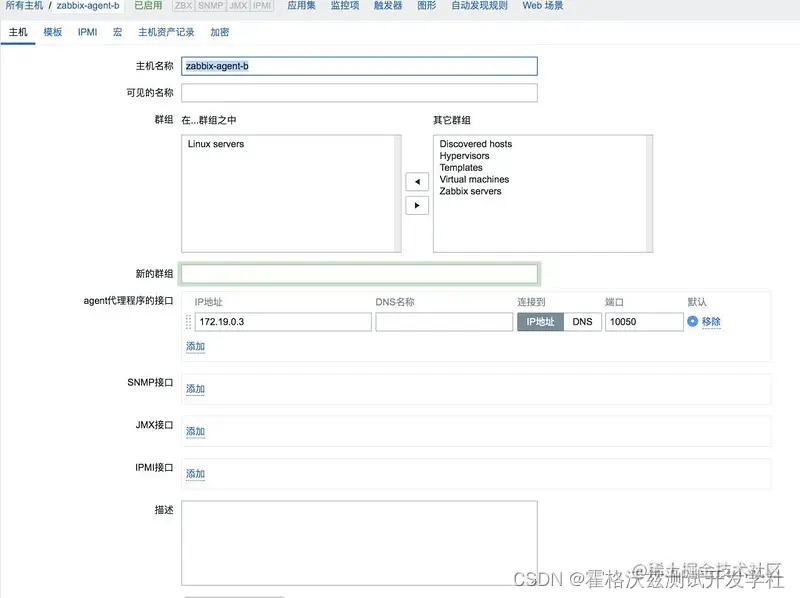Select Templates in the 其它群组 list
The width and height of the screenshot is (800, 598).
(462, 168)
